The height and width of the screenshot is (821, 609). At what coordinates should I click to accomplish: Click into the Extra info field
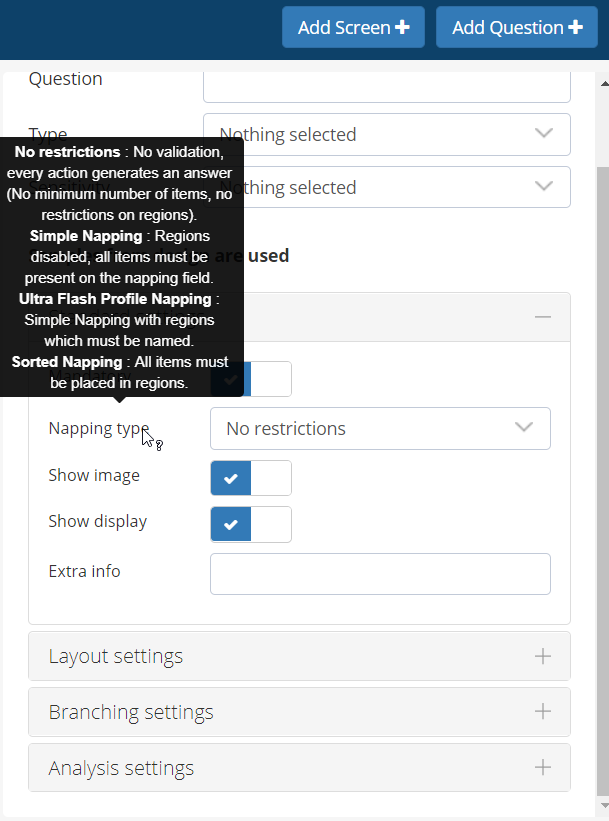point(380,574)
